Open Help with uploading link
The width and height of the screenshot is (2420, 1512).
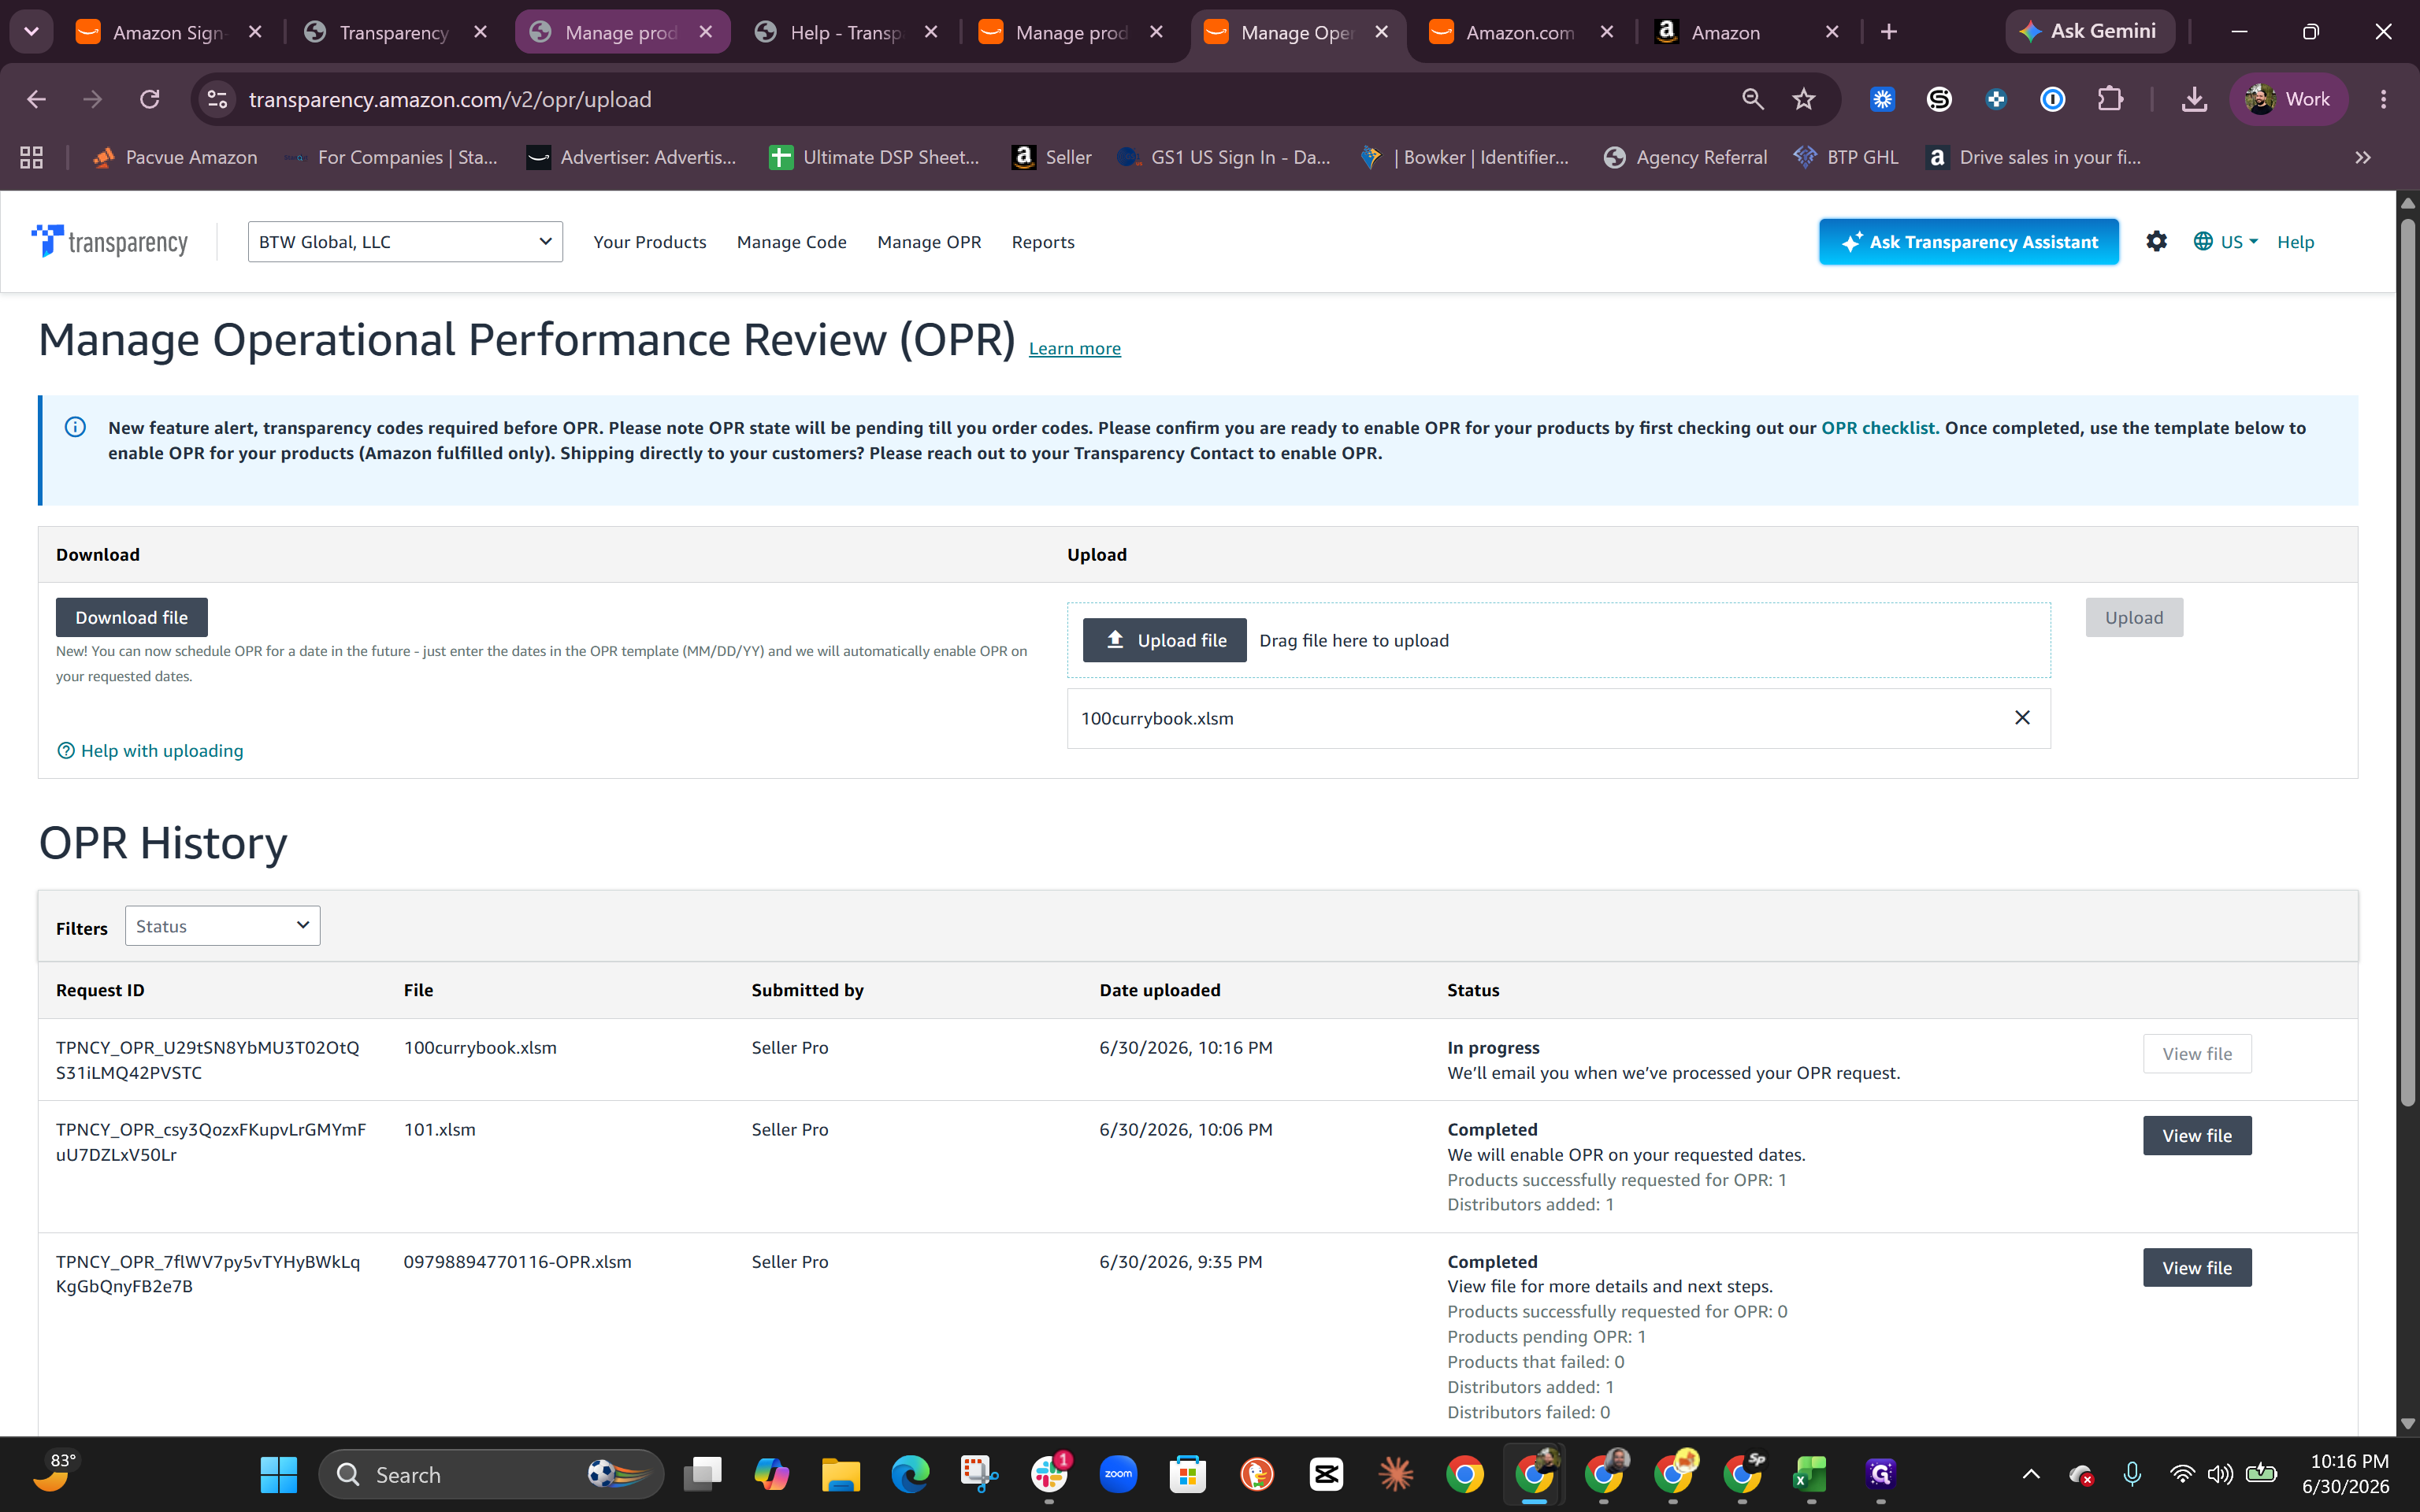click(150, 750)
